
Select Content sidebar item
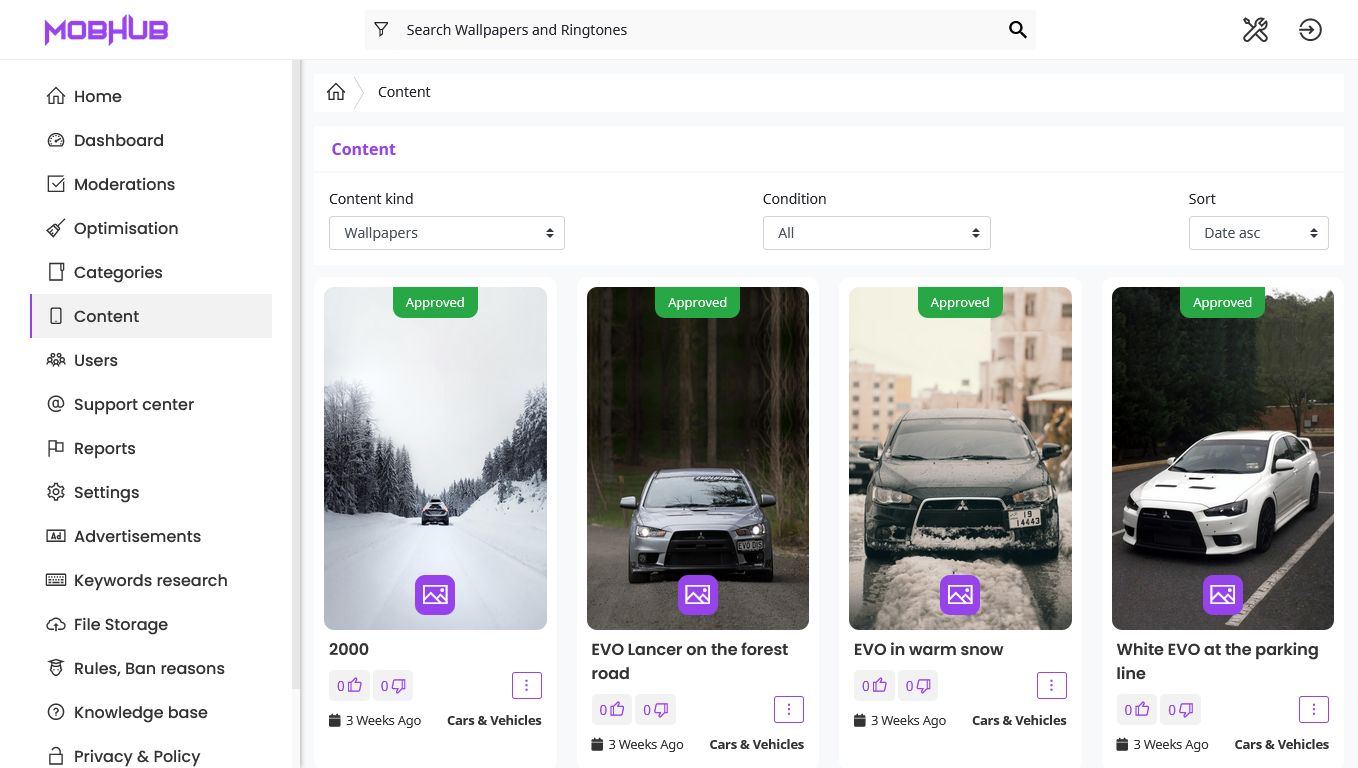[151, 316]
